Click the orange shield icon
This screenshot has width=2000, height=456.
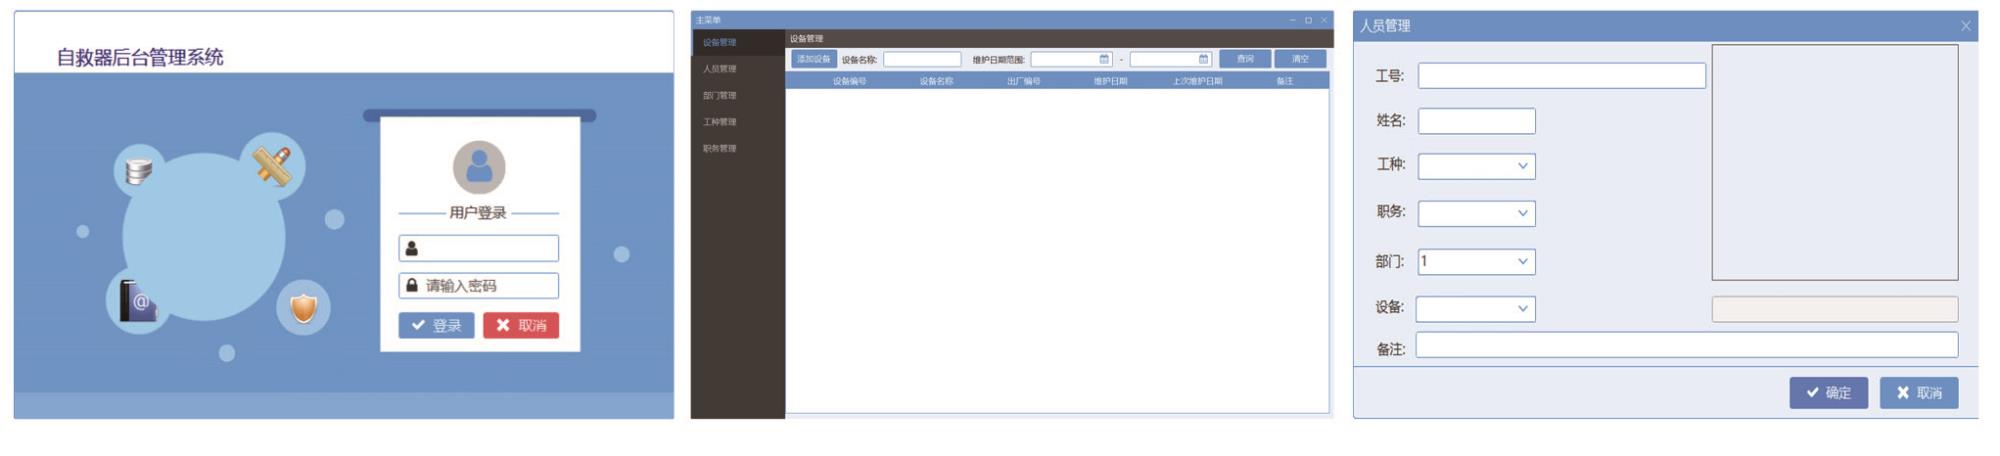coord(303,308)
